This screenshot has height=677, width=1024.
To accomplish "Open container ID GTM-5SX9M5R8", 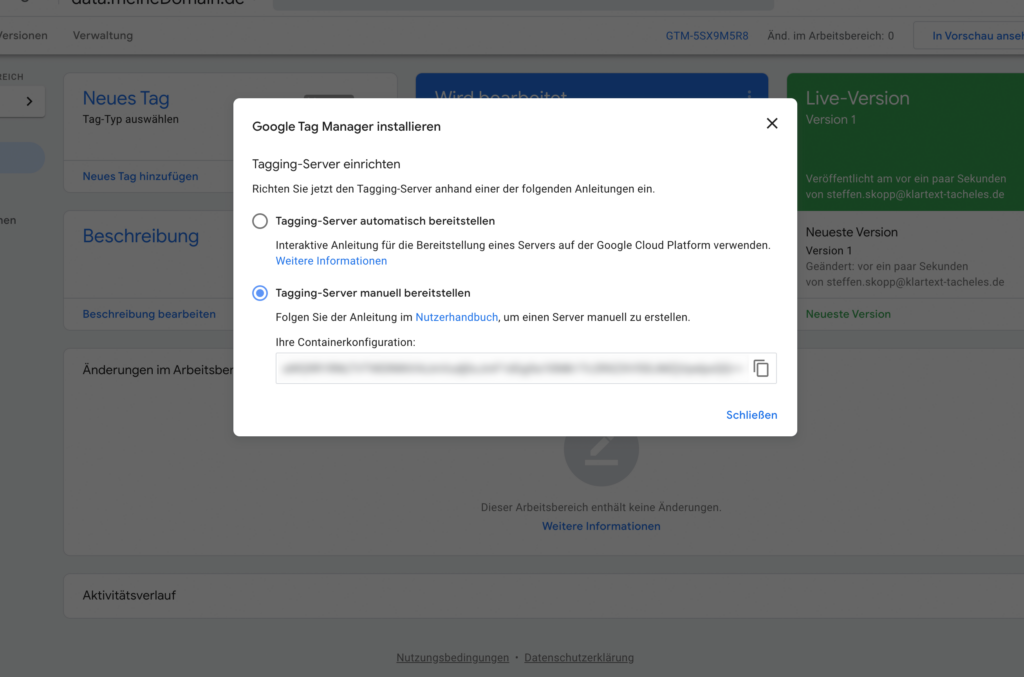I will (x=707, y=36).
